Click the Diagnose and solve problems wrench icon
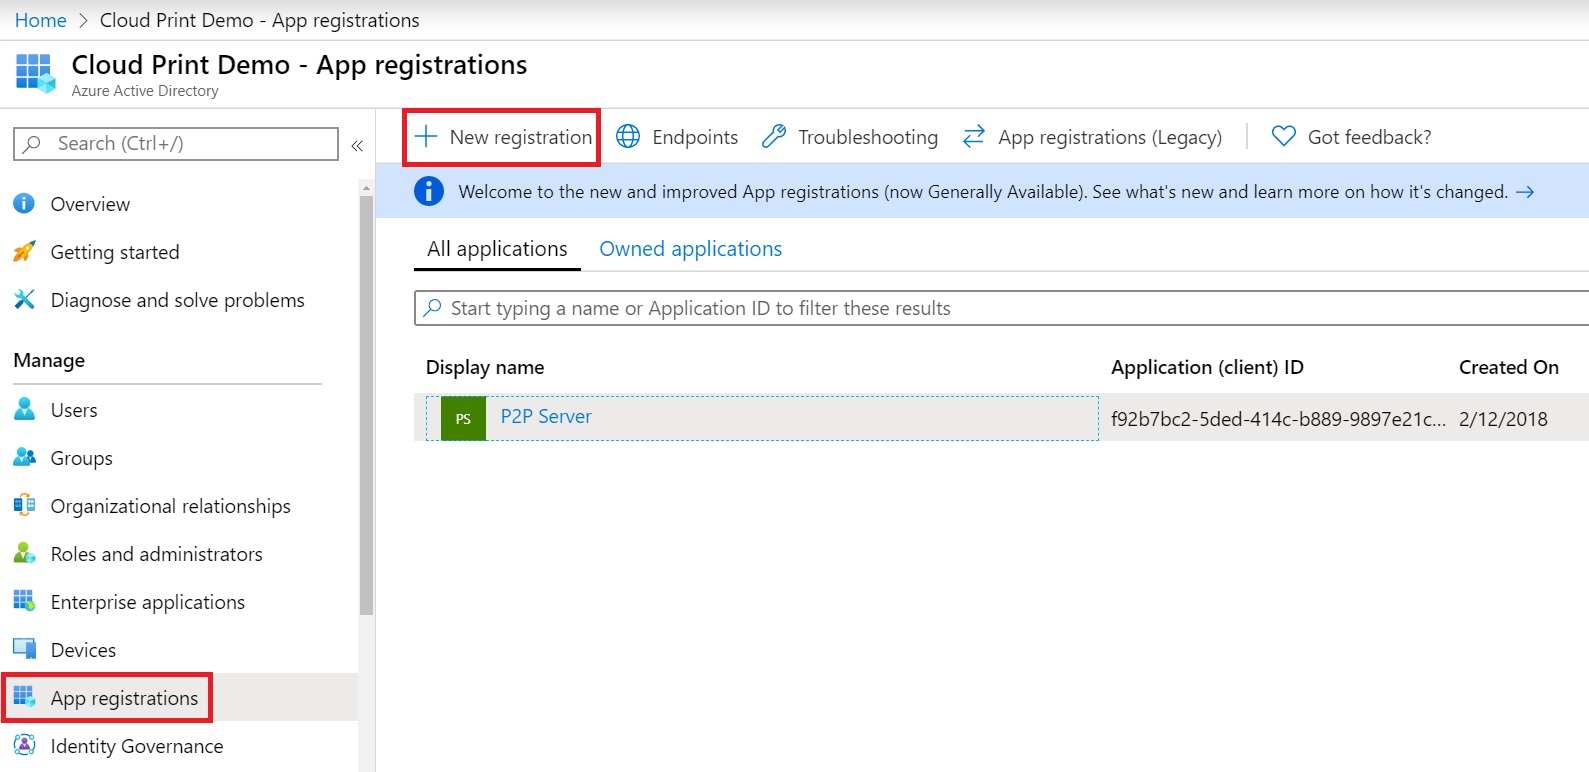Viewport: 1589px width, 772px height. 24,300
